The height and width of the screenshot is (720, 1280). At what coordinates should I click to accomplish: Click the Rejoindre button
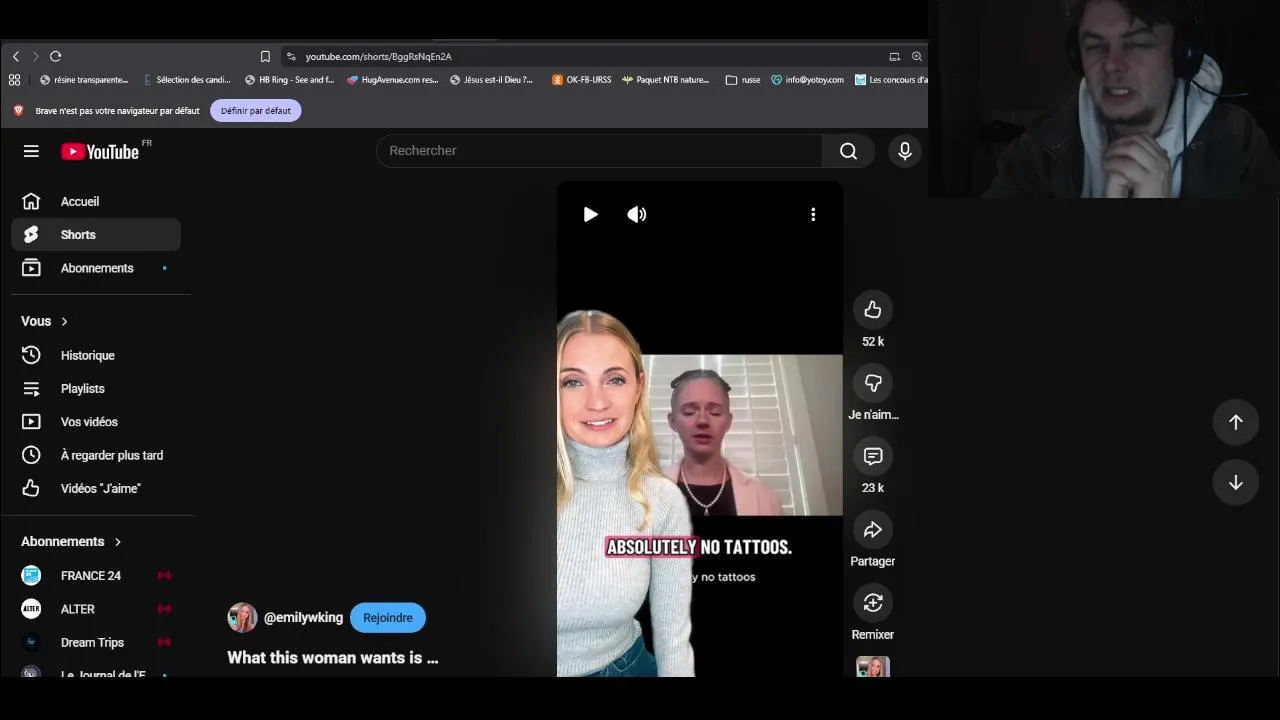[x=388, y=618]
